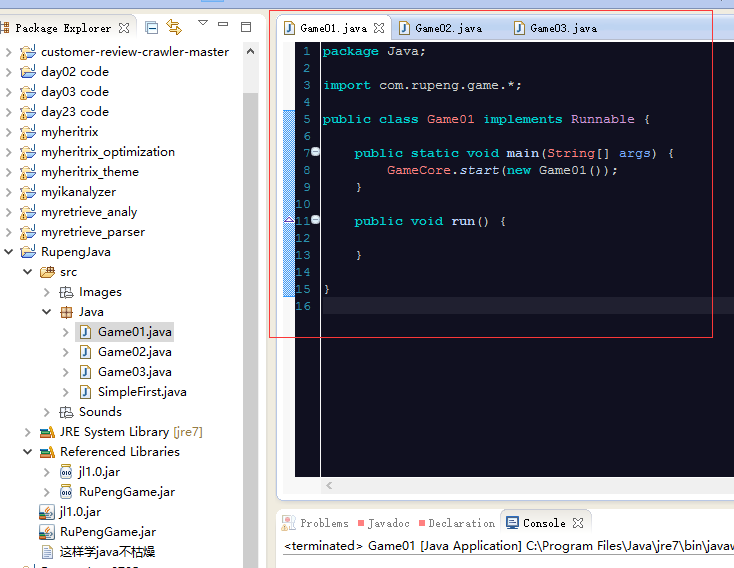
Task: Maximize the Package Explorer panel
Action: tap(246, 27)
